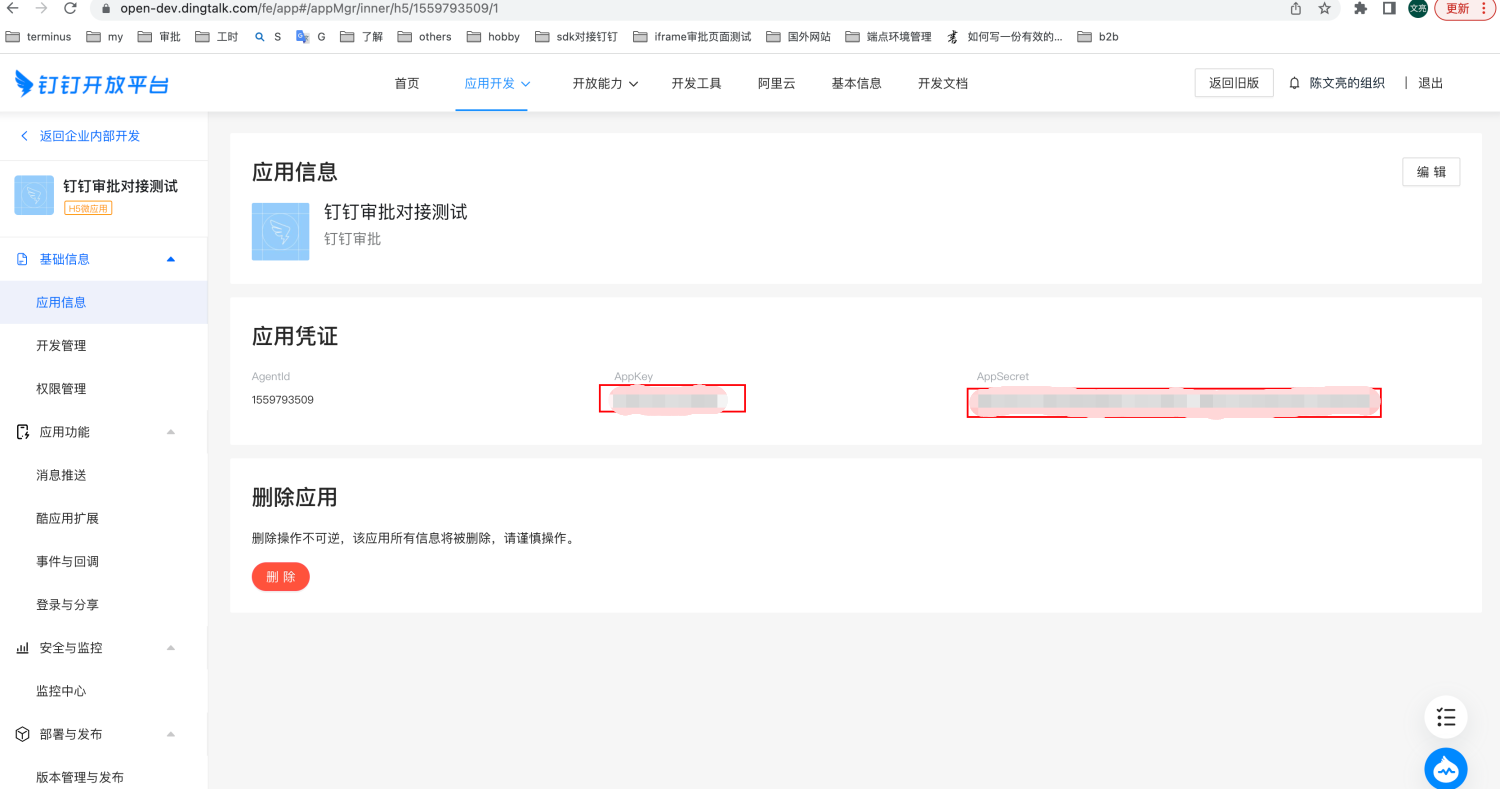Open the 如何写一份有效的 bookmark
Viewport: 1500px width, 789px height.
(x=1004, y=37)
